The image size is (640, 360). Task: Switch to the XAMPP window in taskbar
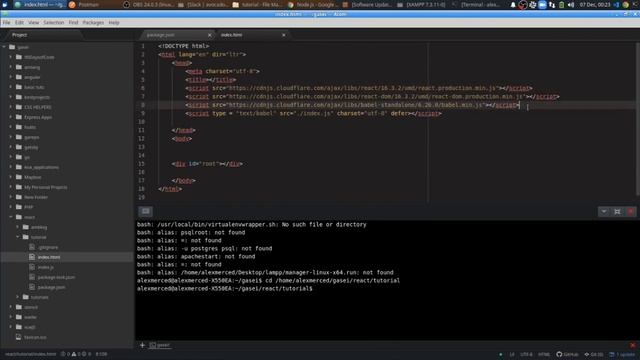coord(421,4)
